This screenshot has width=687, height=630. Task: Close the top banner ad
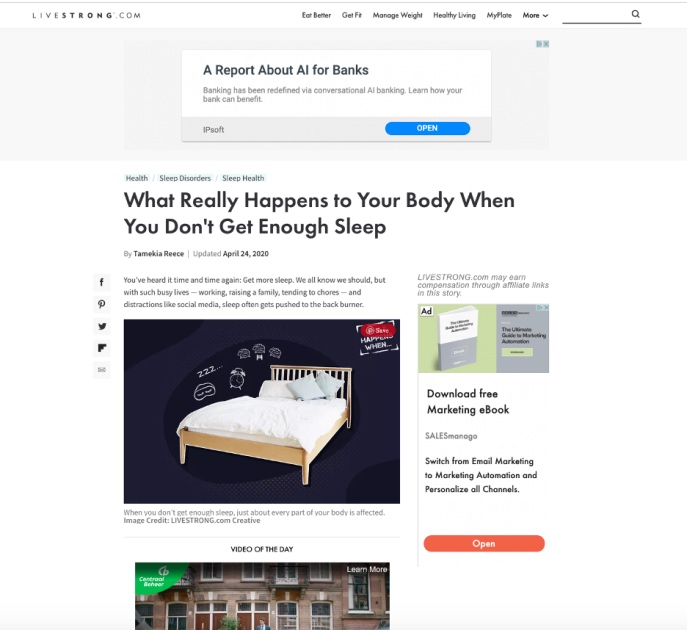click(x=546, y=44)
